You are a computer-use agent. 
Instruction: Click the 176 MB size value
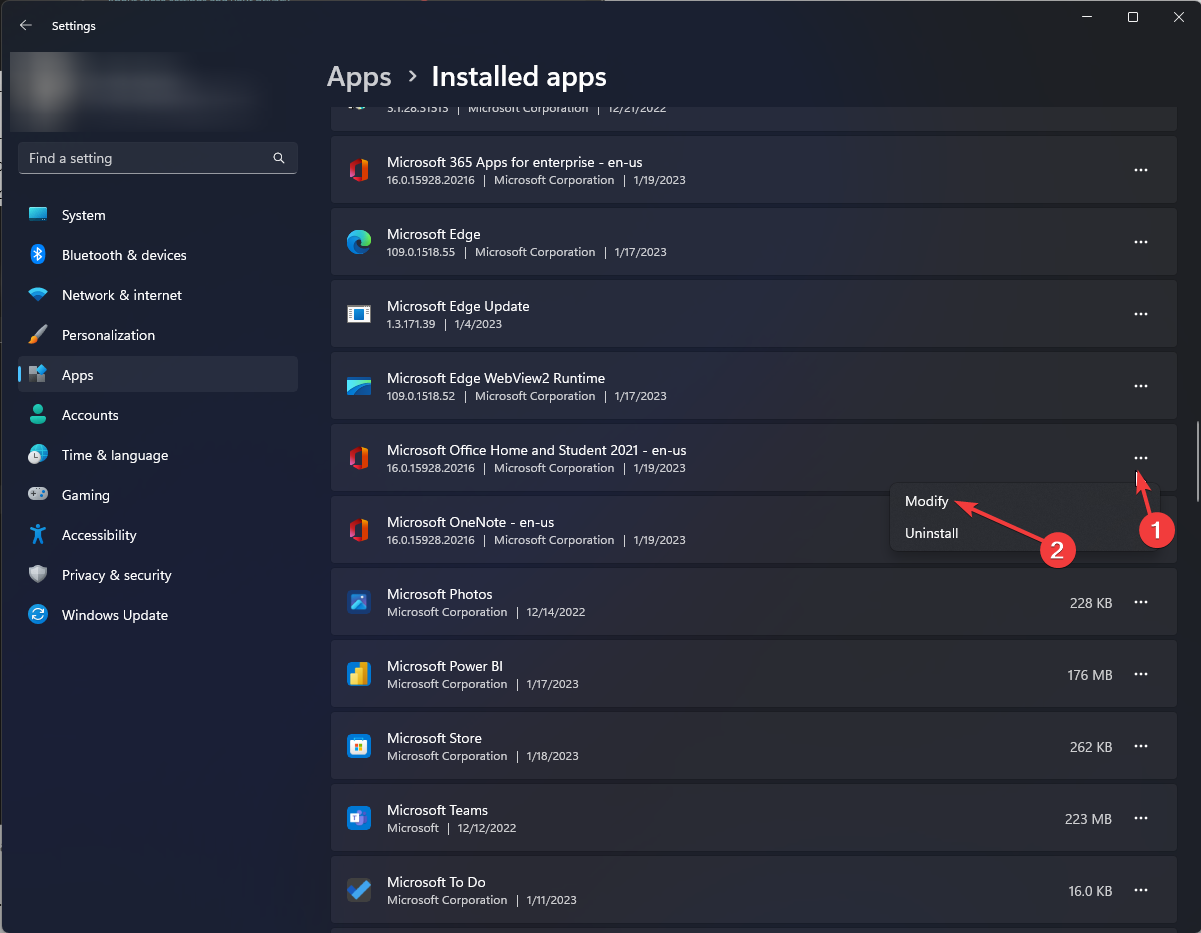1090,675
